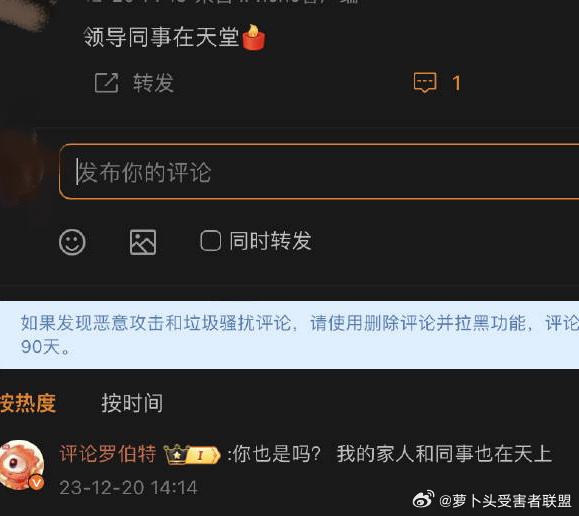Open the emoji picker smiley icon
579x516 pixels.
[x=72, y=242]
